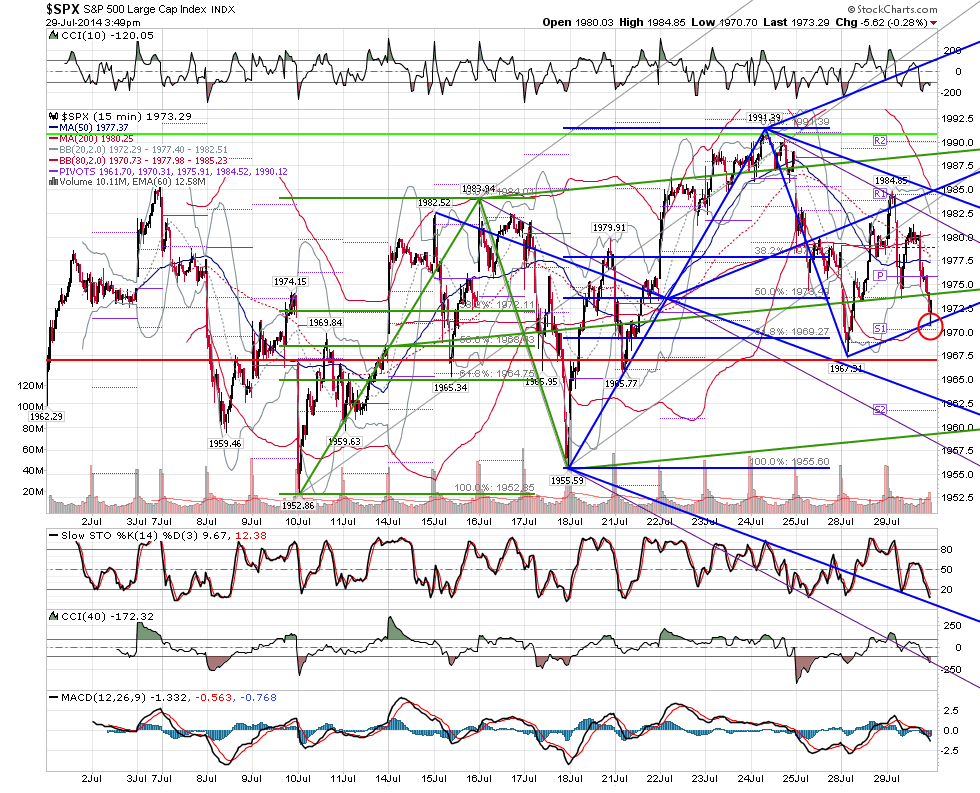Screen dimensions: 980x793
Task: Click the 1962.29 price label
Action: [x=47, y=416]
